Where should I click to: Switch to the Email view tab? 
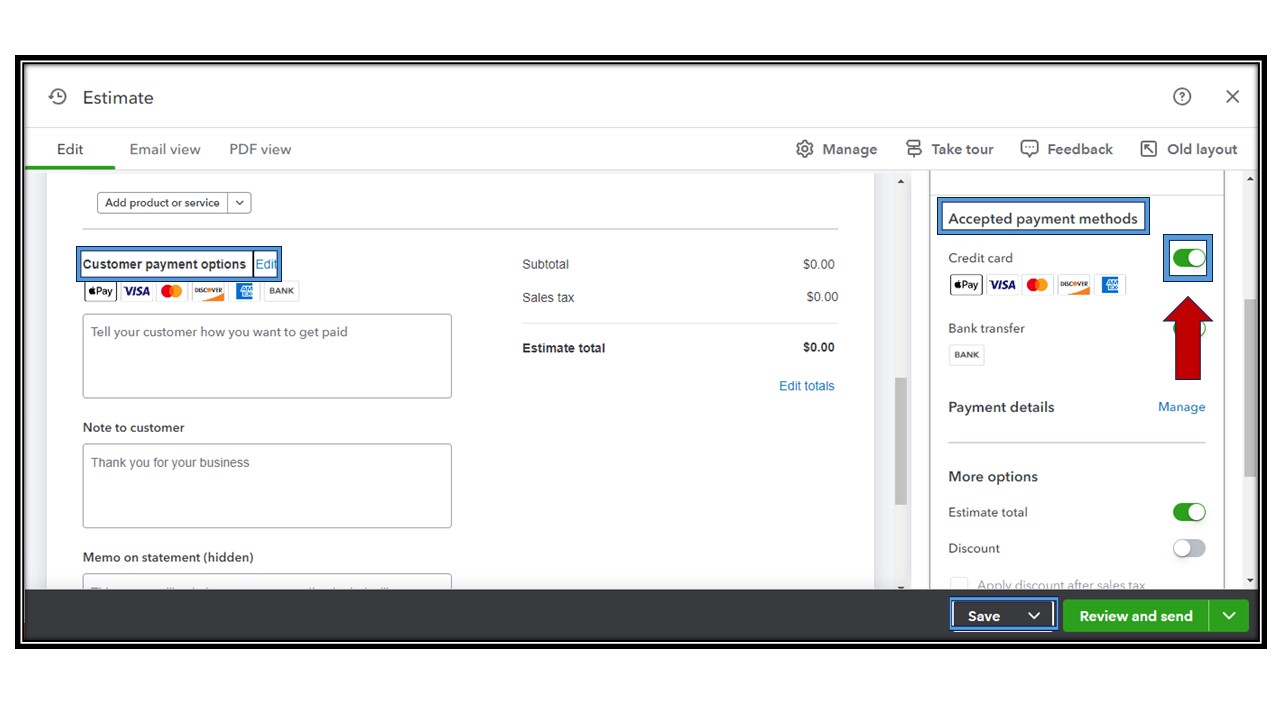click(x=165, y=149)
